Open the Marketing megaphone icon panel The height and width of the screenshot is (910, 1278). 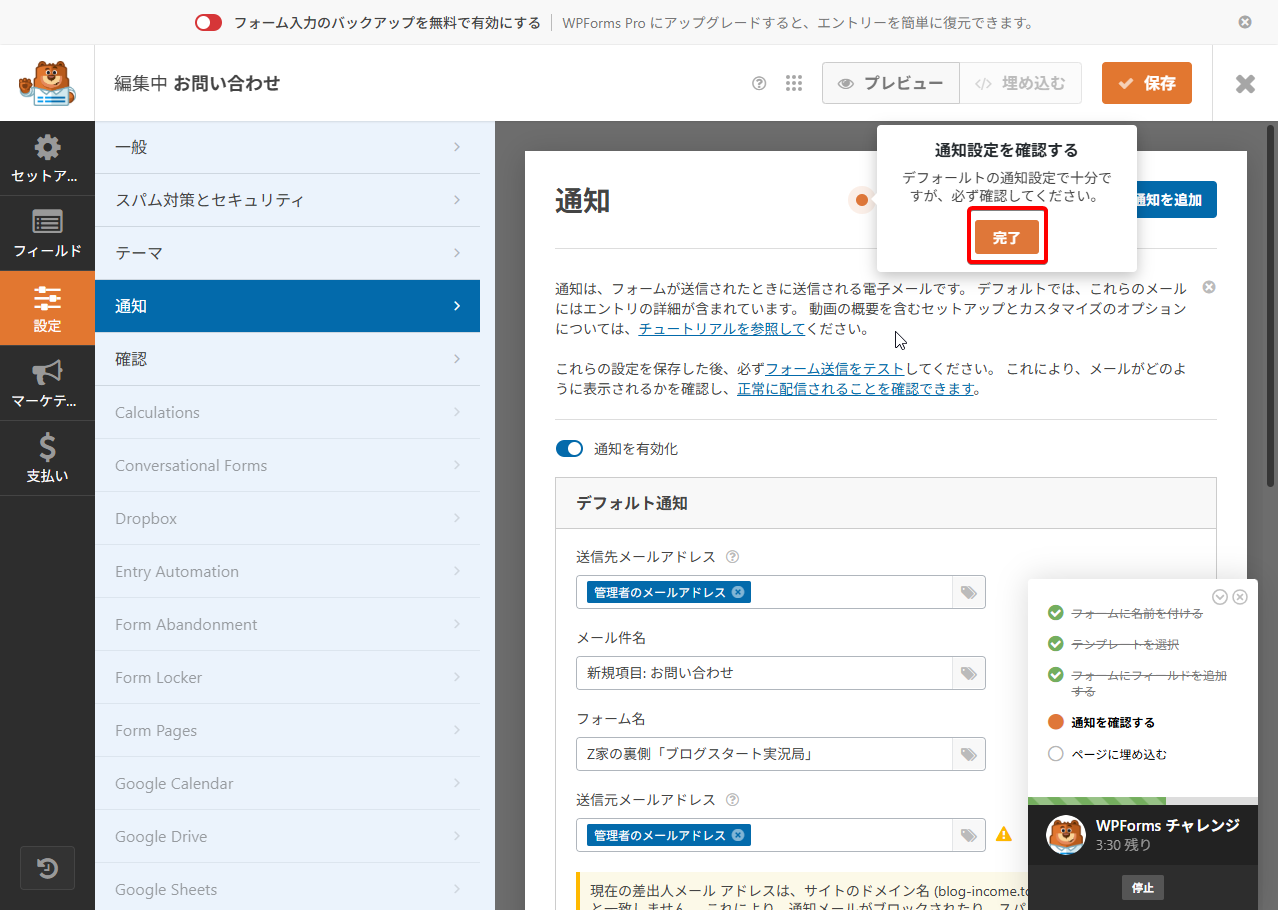(x=47, y=383)
